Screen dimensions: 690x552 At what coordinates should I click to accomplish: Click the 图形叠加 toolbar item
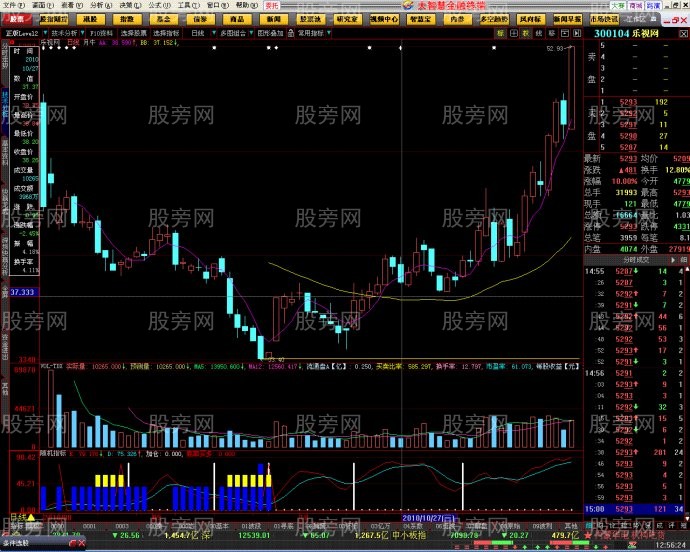[270, 33]
